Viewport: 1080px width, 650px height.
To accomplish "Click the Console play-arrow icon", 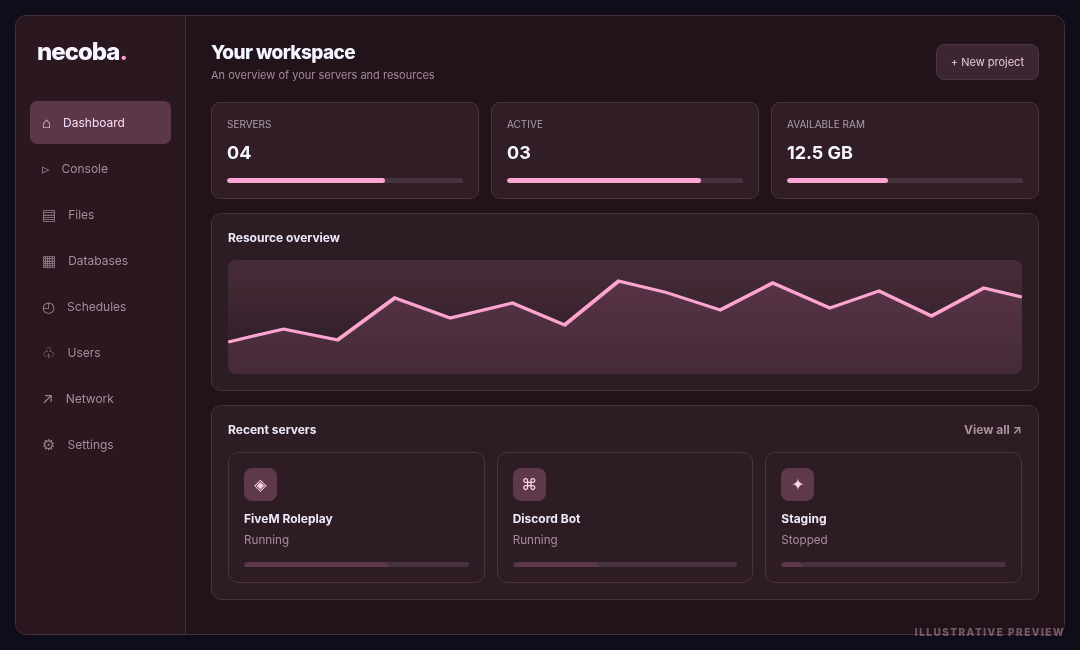I will (45, 169).
